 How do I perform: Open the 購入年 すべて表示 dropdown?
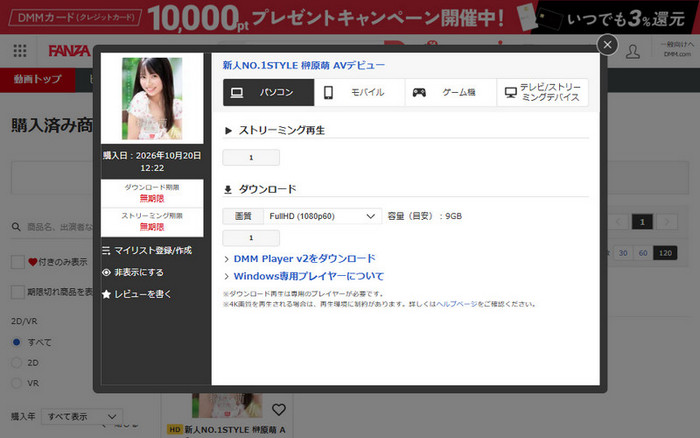[82, 417]
